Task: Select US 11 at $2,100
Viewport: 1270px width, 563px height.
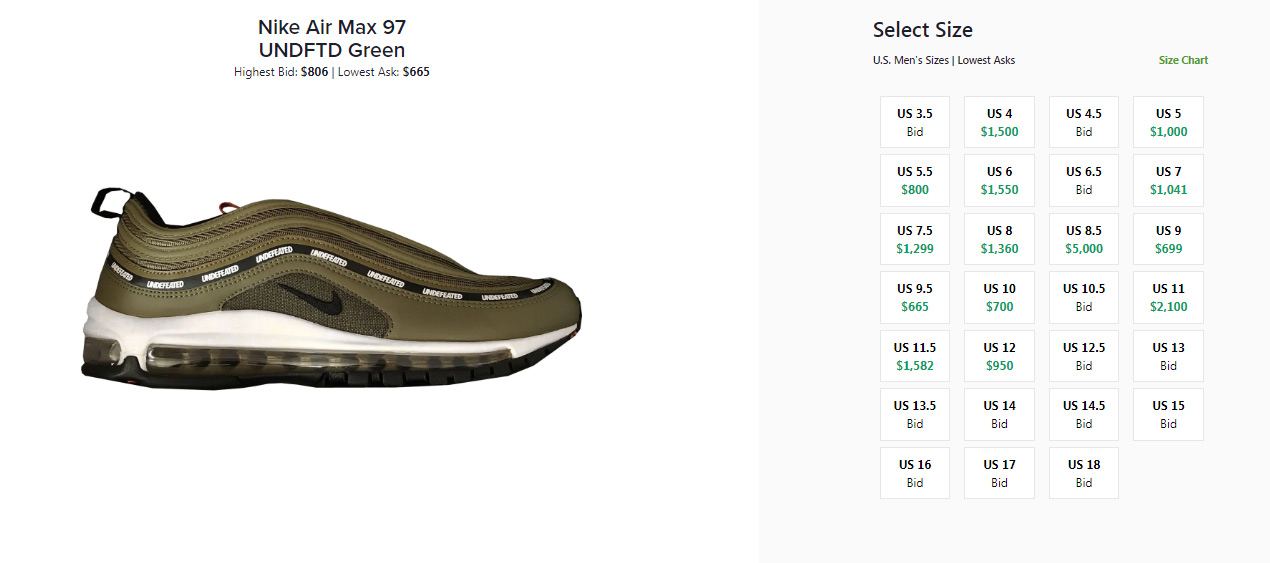Action: click(x=1168, y=297)
